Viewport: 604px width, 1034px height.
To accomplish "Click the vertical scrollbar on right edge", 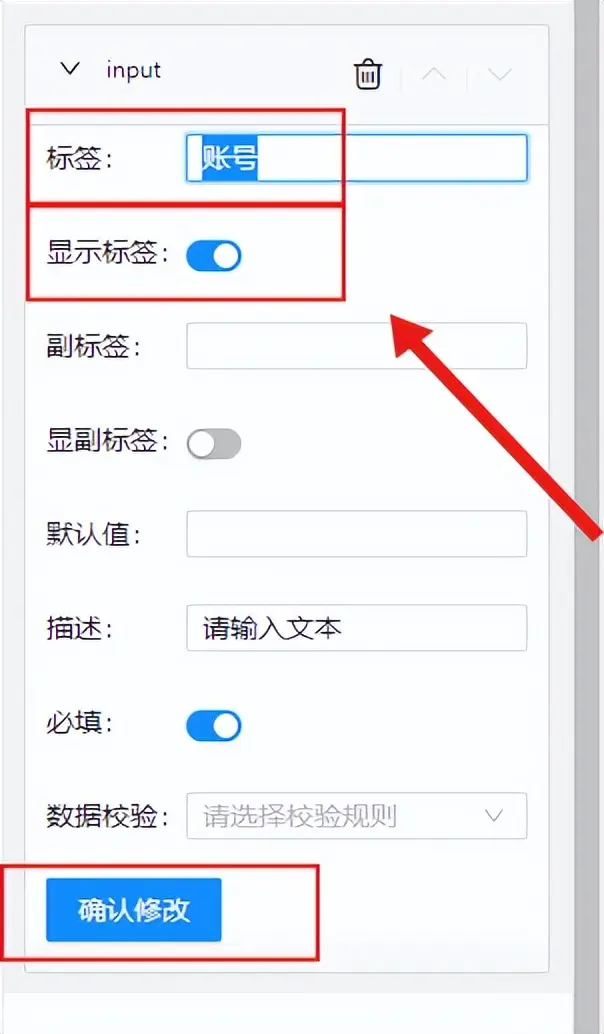I will [x=589, y=517].
